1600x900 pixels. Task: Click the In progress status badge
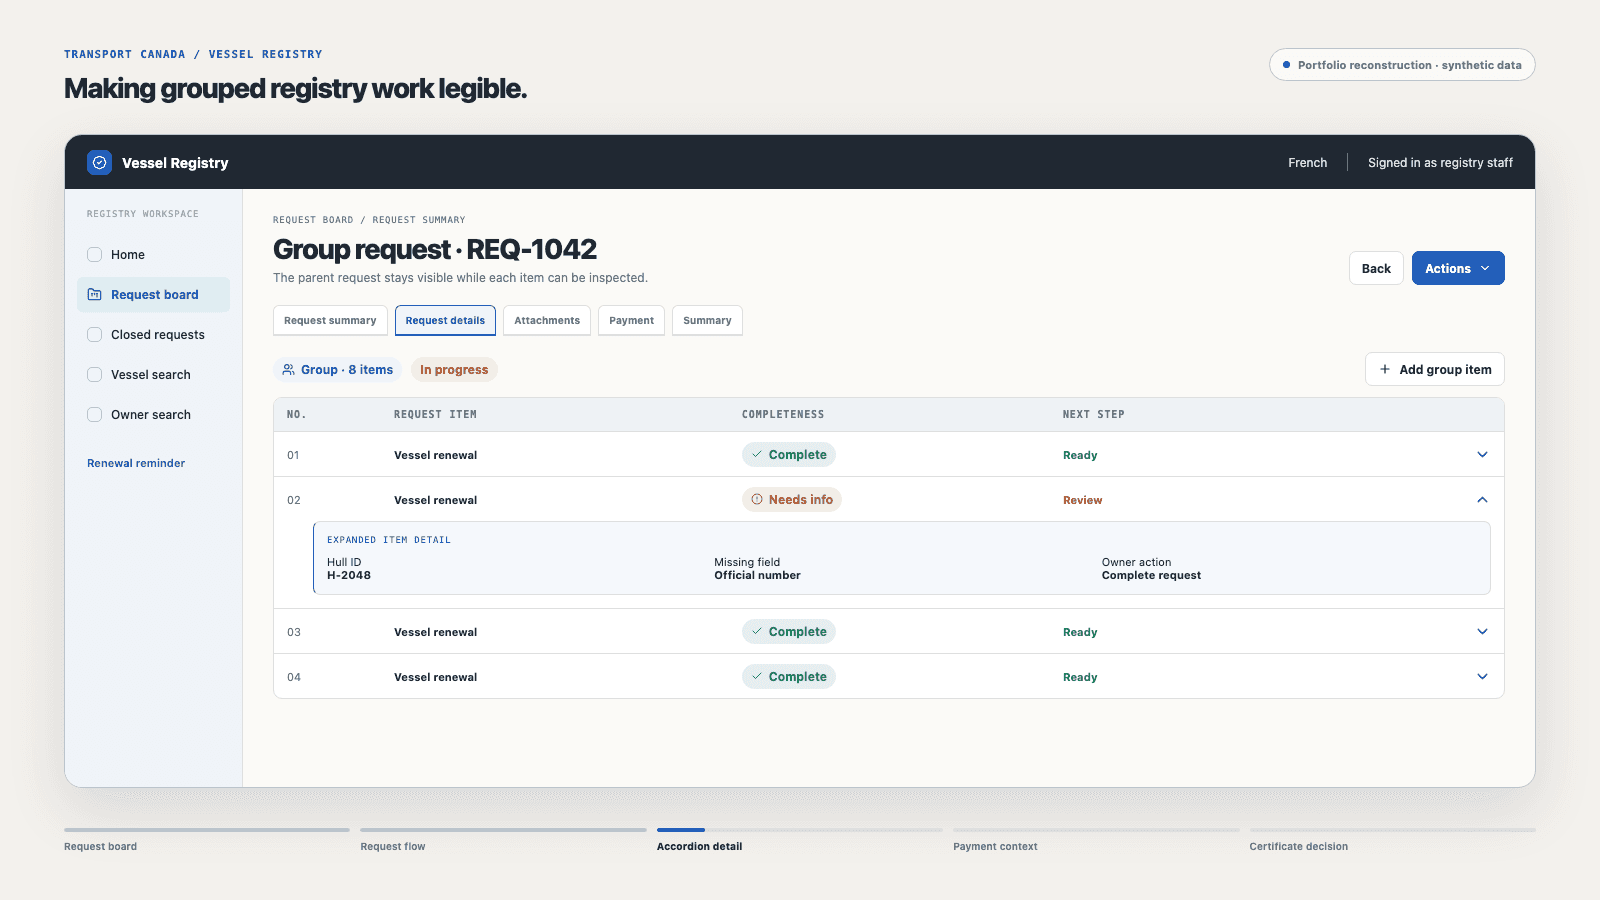(454, 370)
